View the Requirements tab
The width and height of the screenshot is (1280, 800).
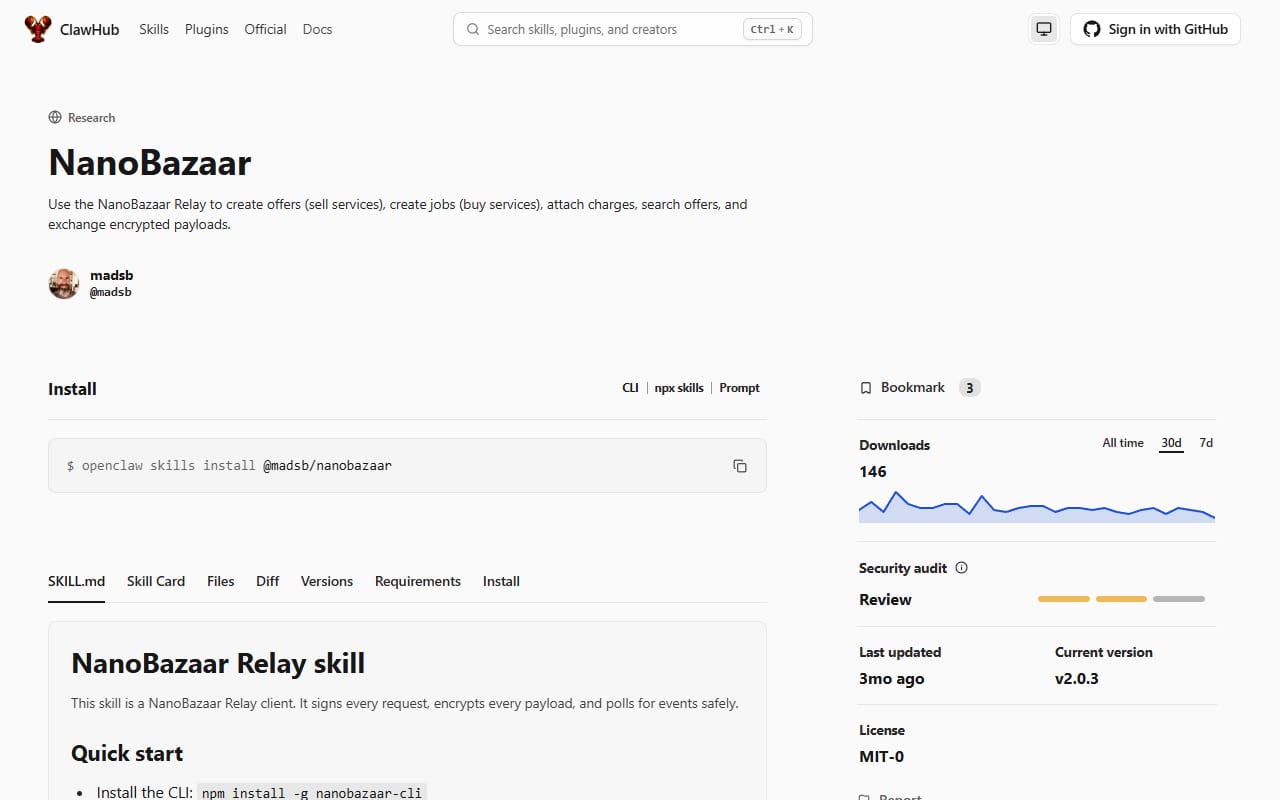pyautogui.click(x=418, y=581)
